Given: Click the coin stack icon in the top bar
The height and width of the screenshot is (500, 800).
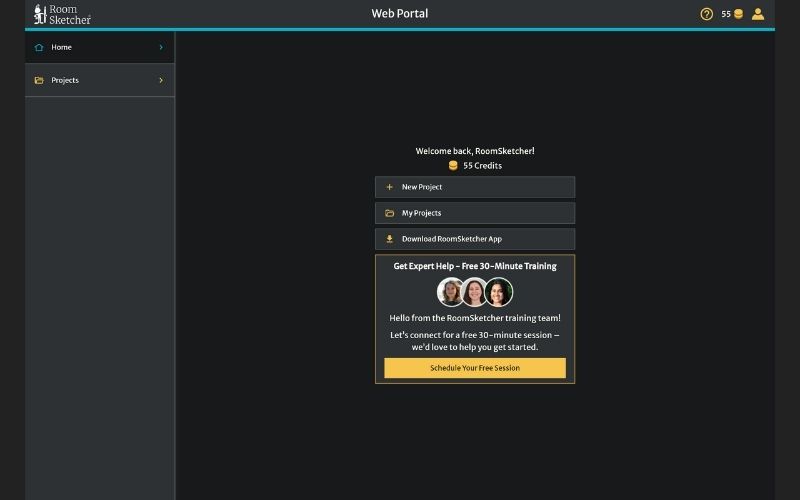Looking at the screenshot, I should pyautogui.click(x=739, y=14).
